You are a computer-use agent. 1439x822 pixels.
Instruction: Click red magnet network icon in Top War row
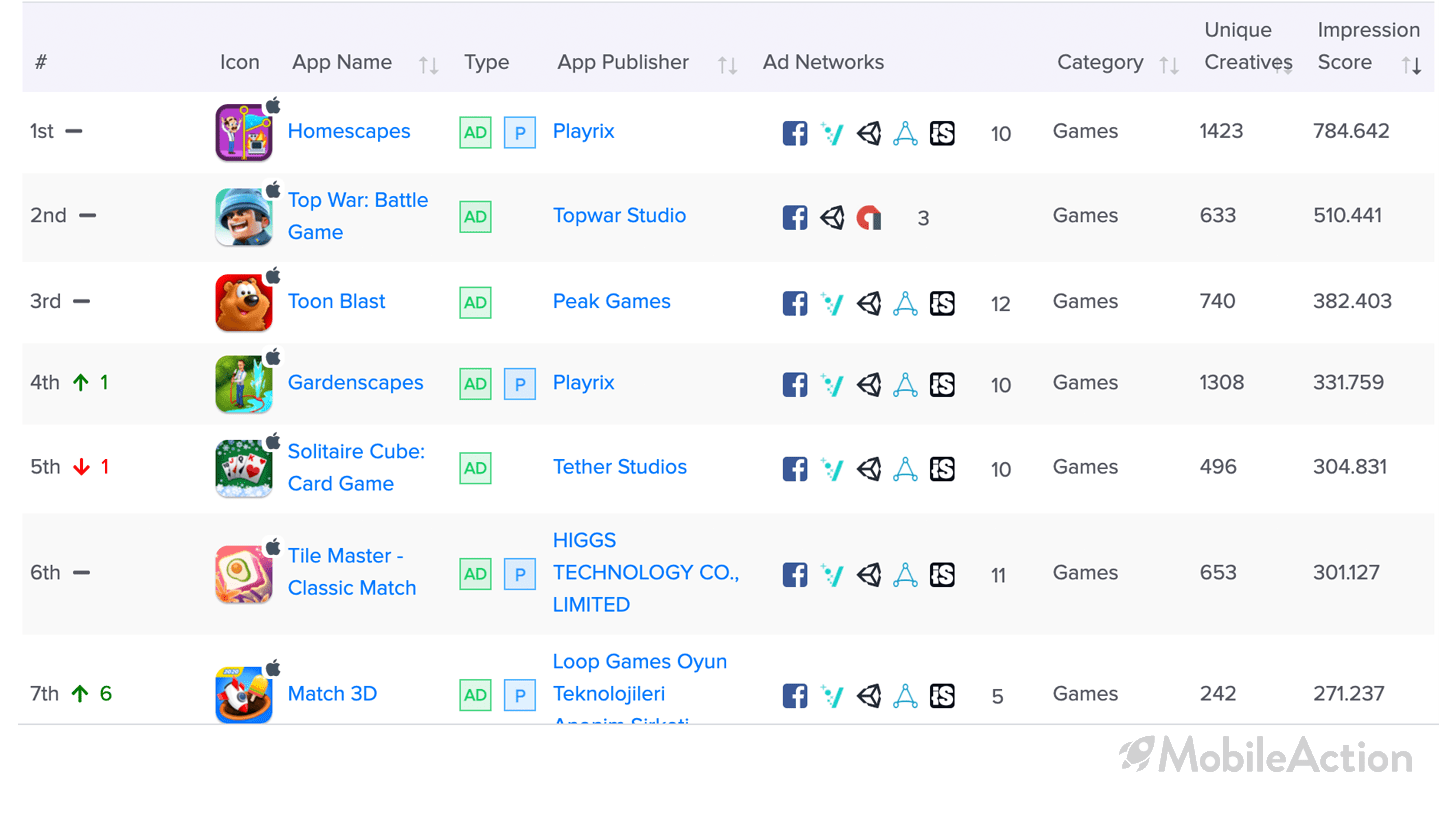coord(869,217)
